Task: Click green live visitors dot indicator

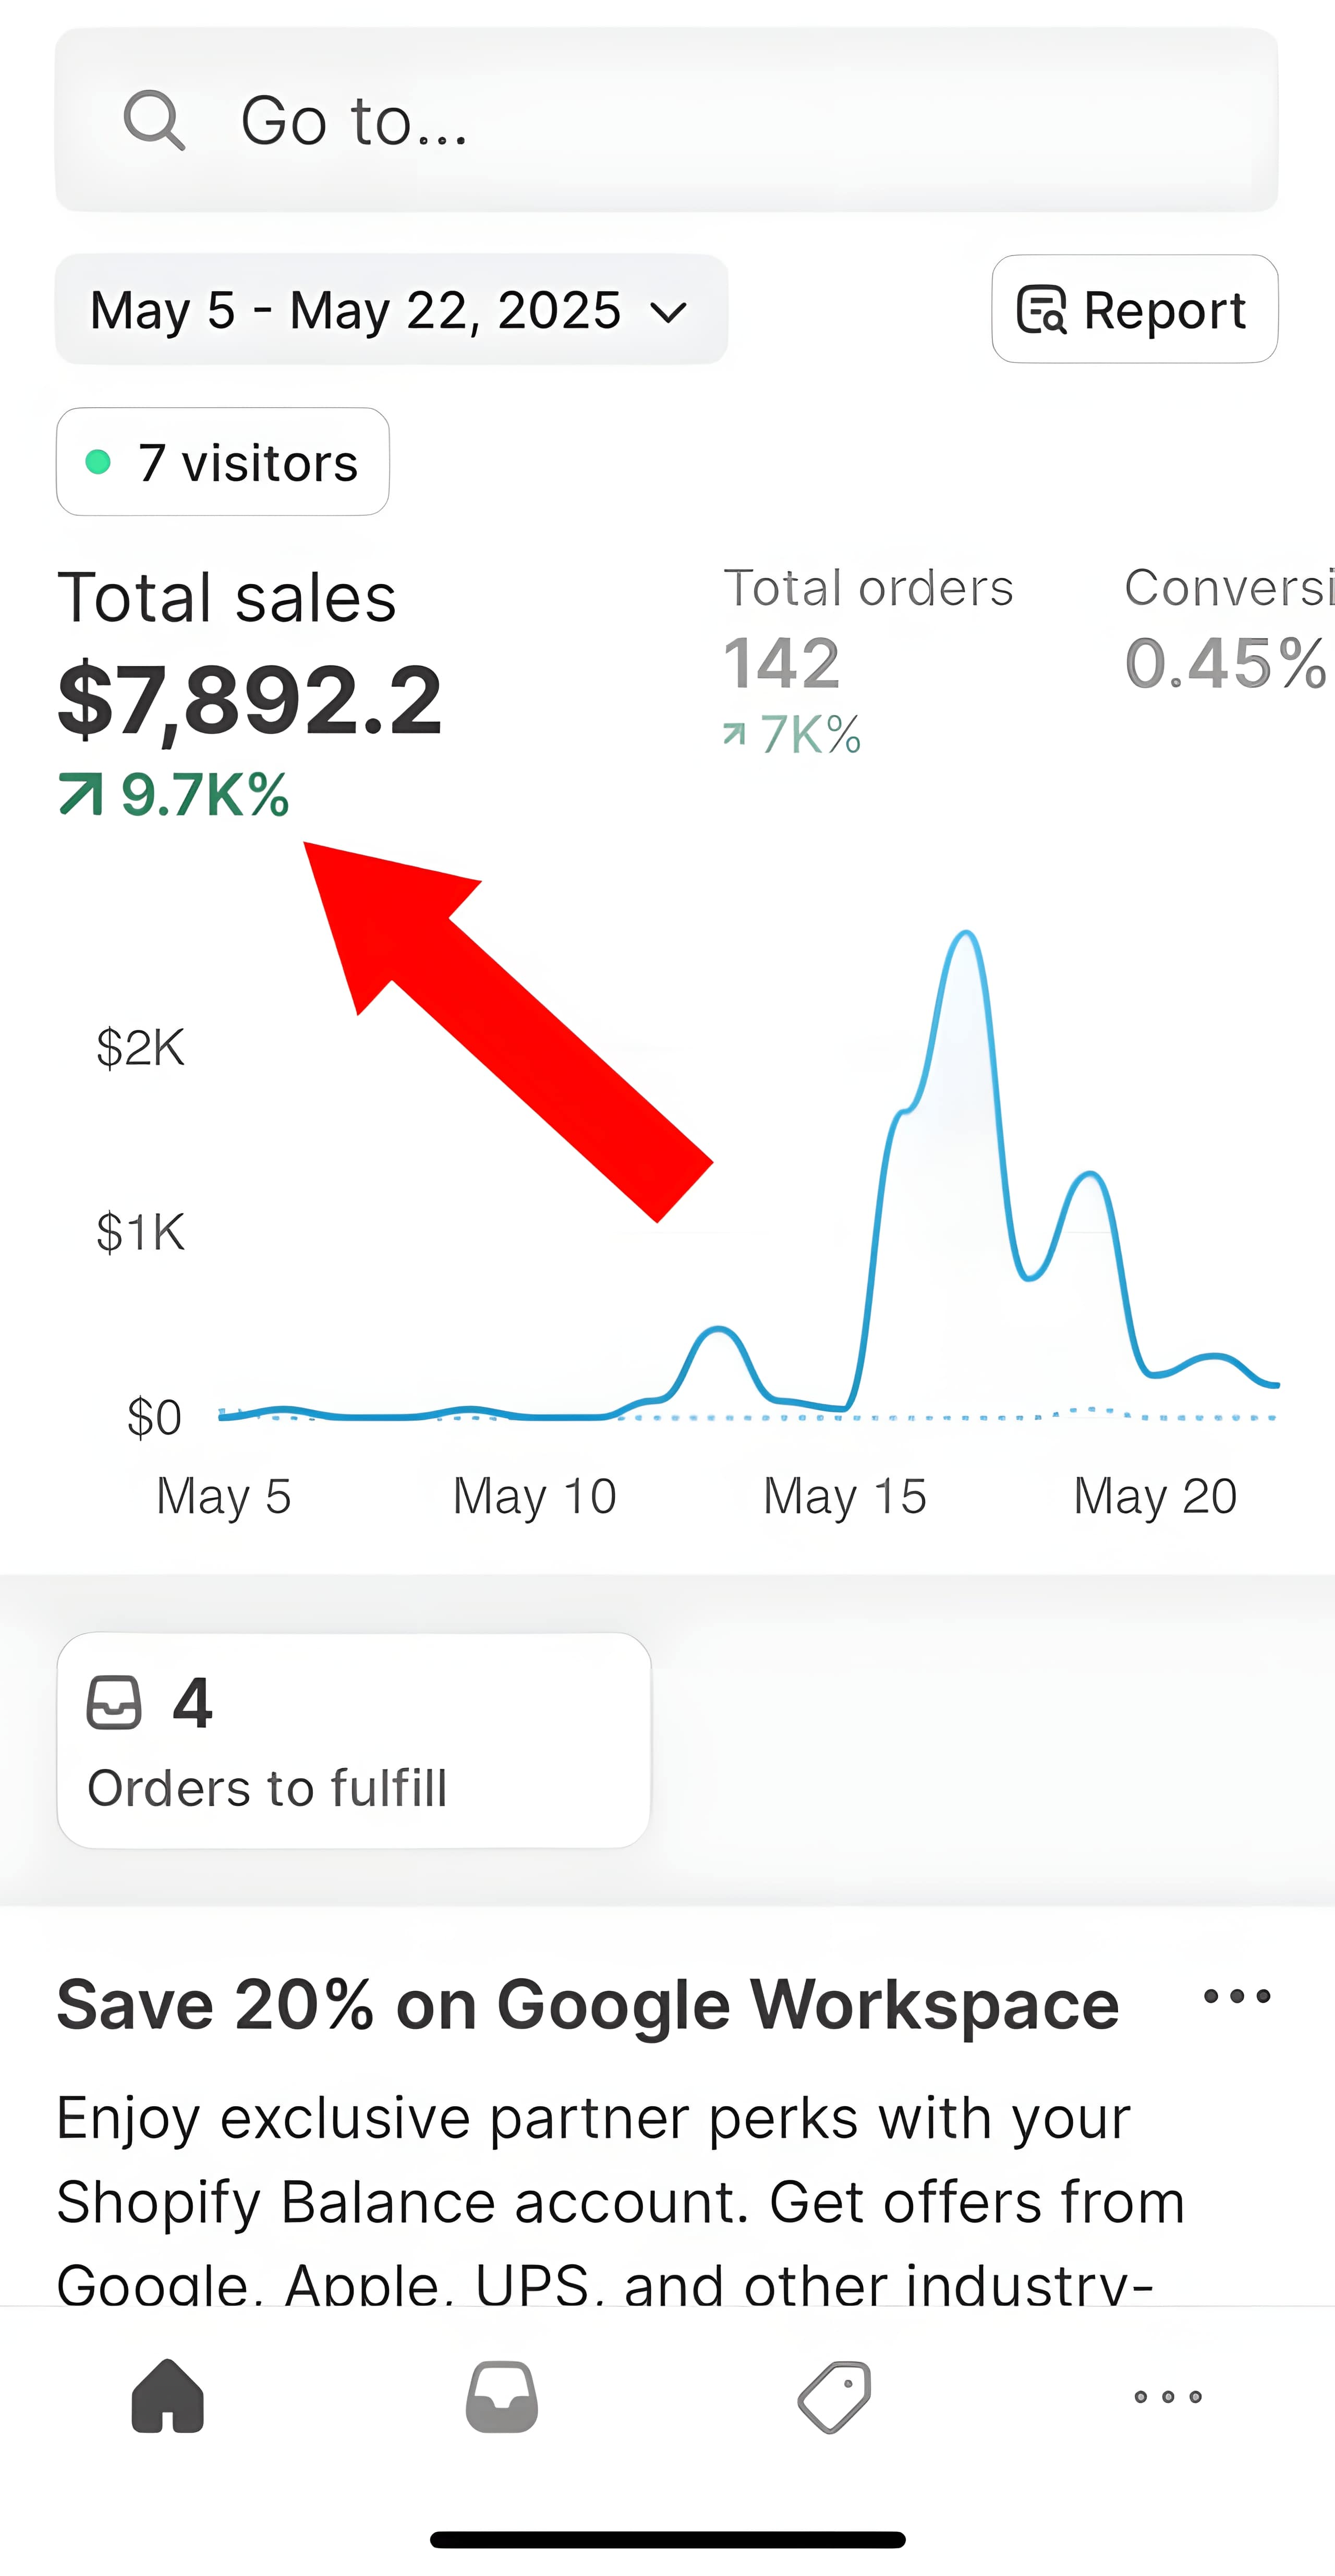Action: coord(98,462)
